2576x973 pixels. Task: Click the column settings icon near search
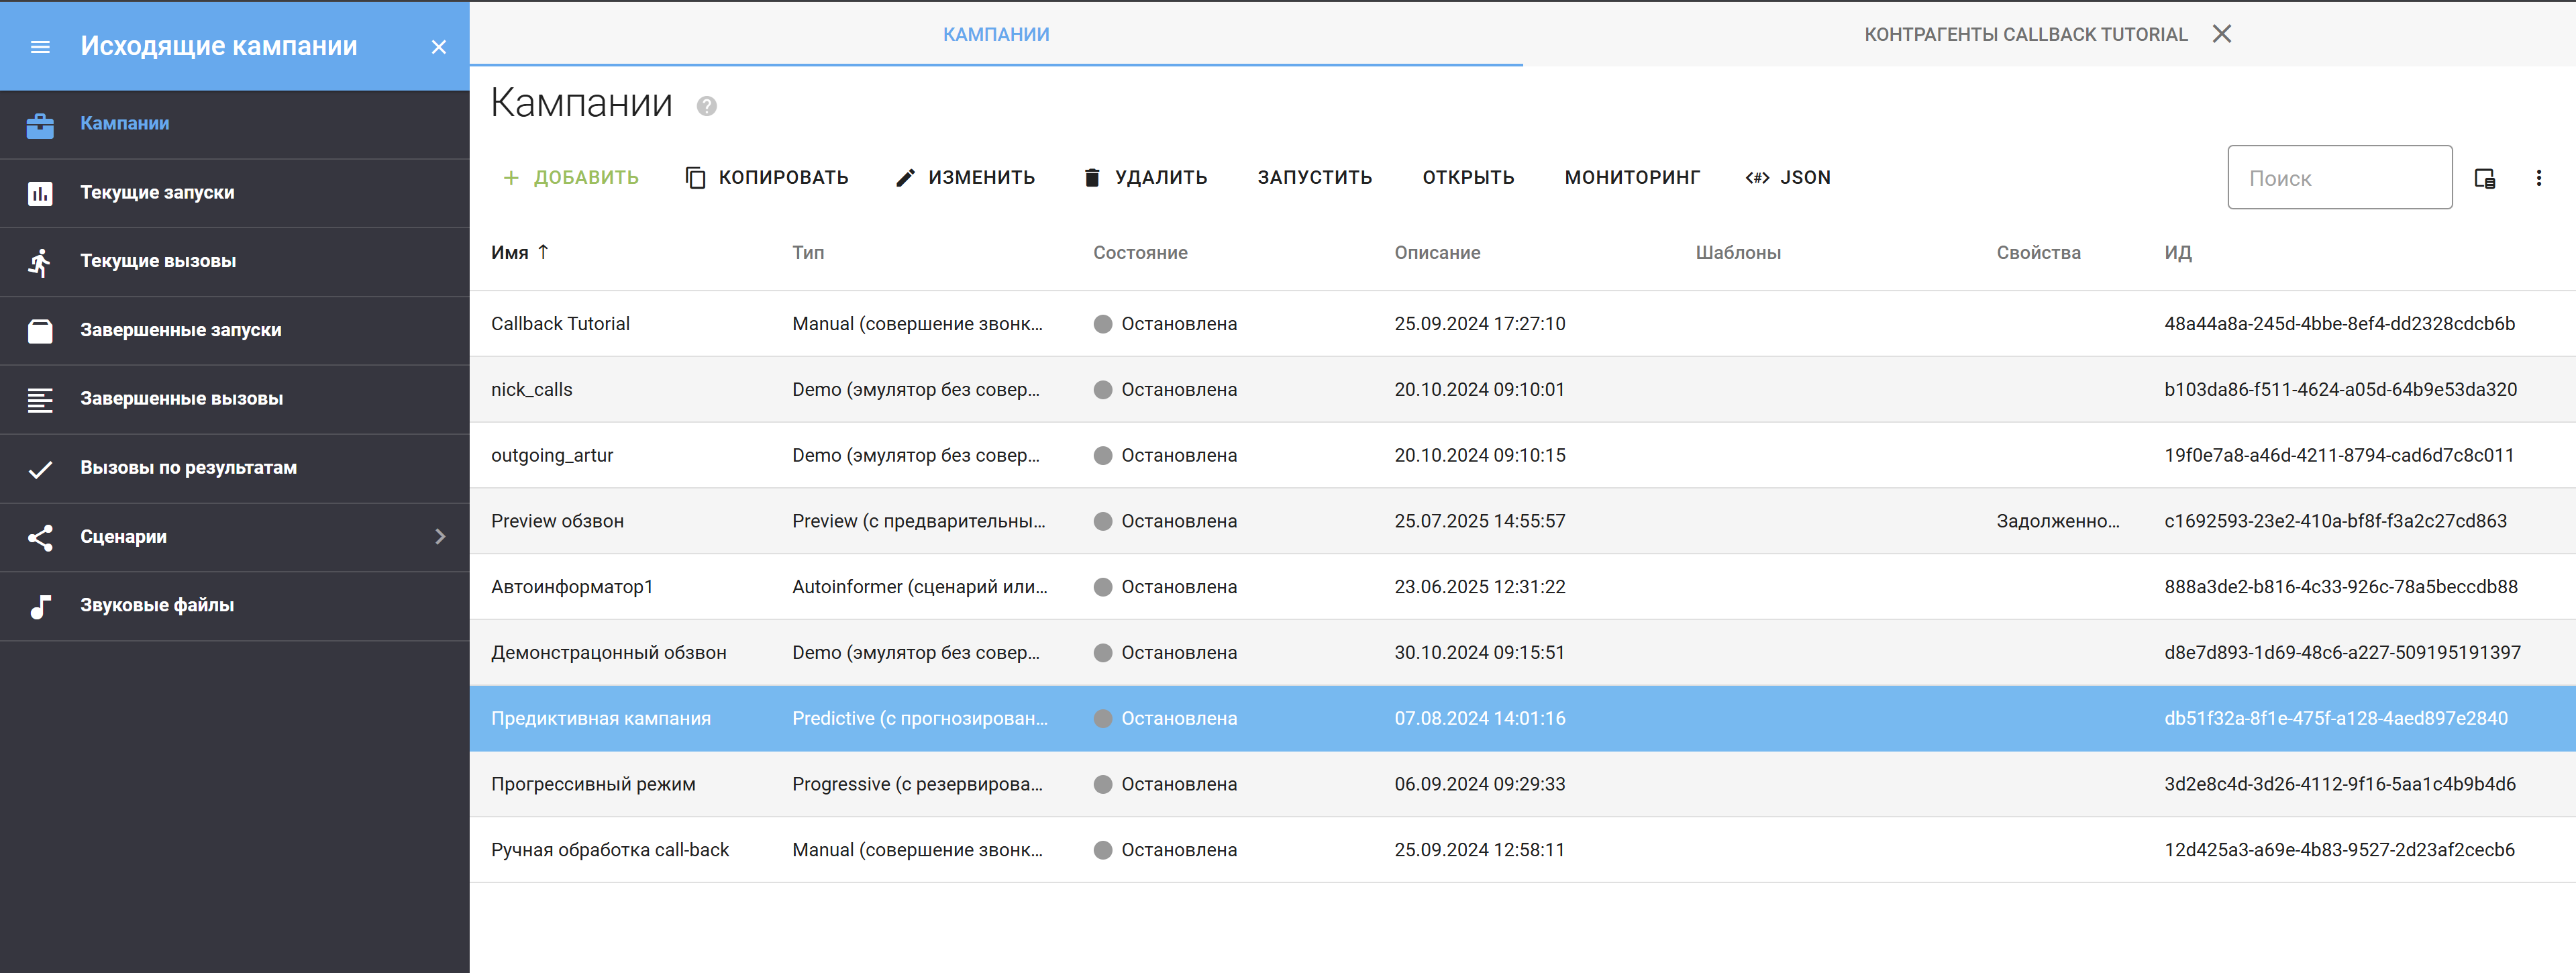tap(2484, 179)
